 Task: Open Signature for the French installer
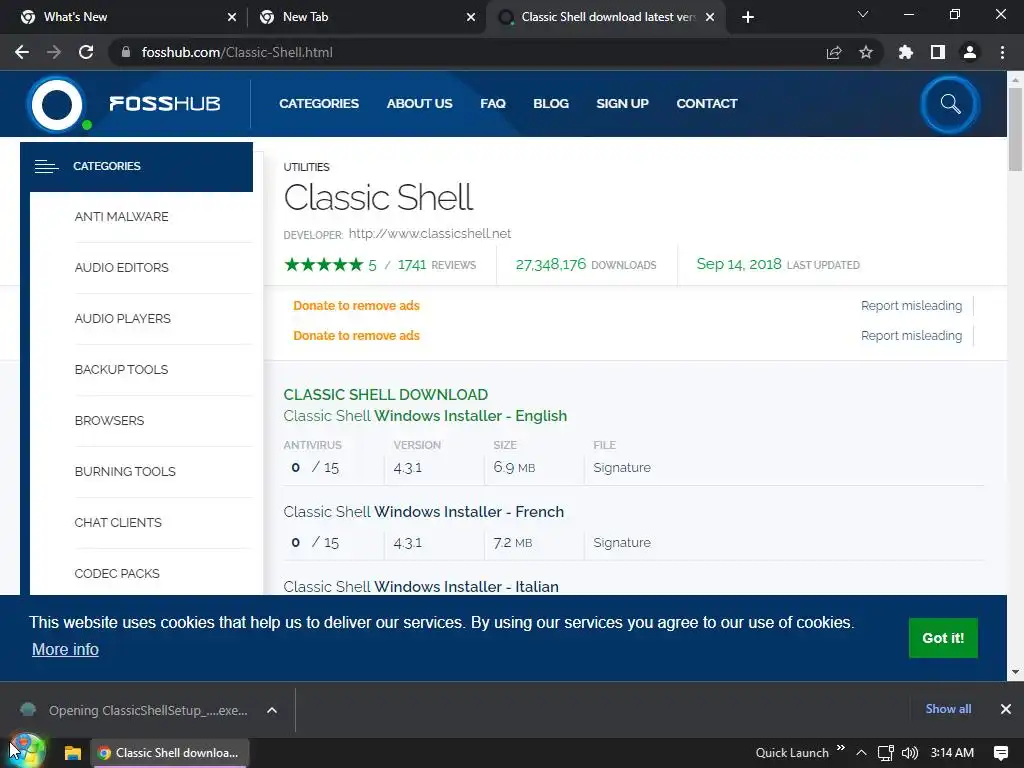[x=622, y=543]
